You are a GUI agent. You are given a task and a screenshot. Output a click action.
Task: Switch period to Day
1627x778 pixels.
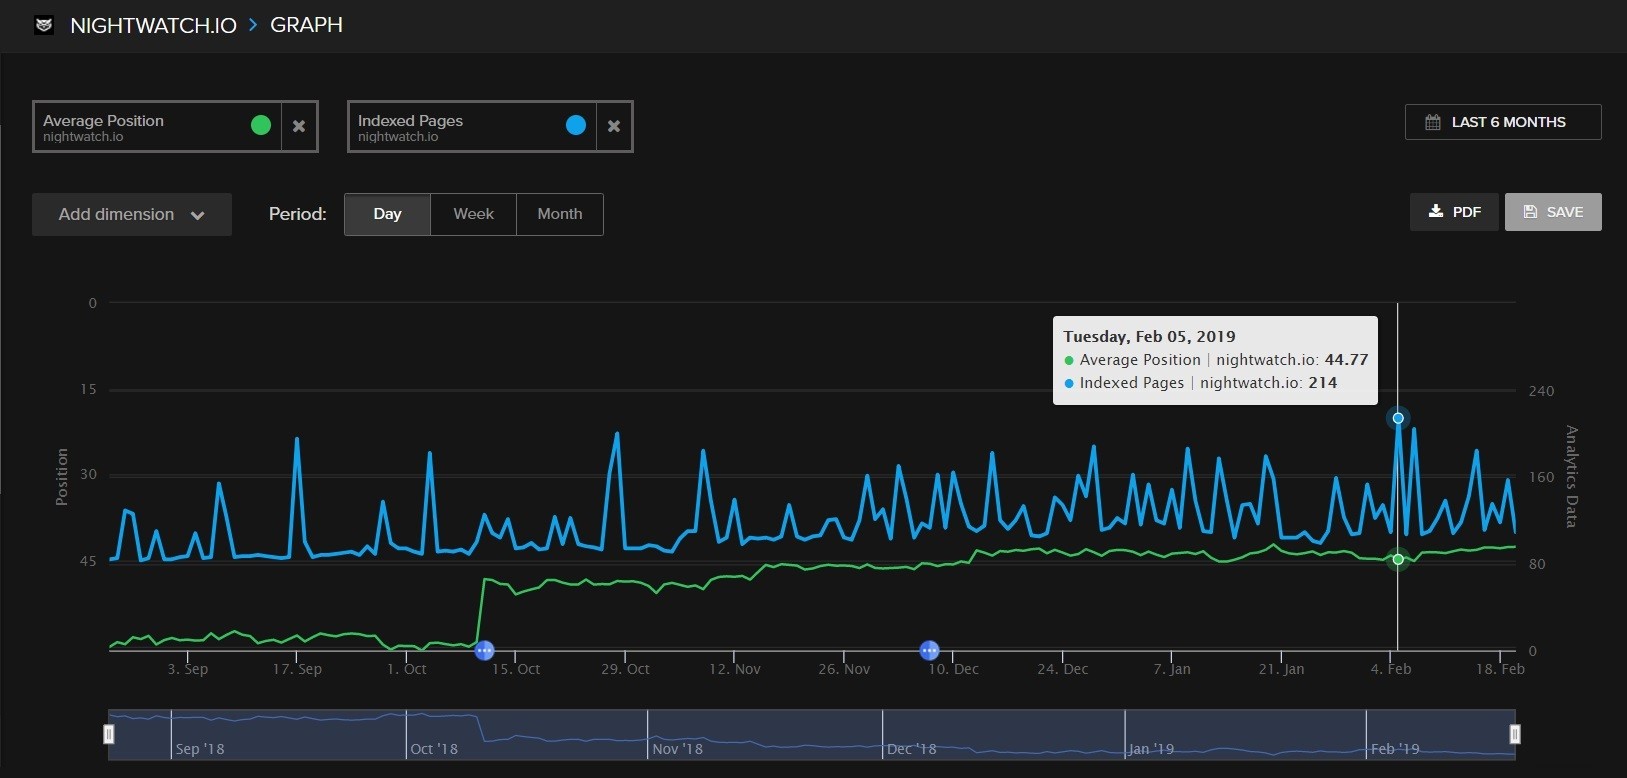tap(387, 214)
